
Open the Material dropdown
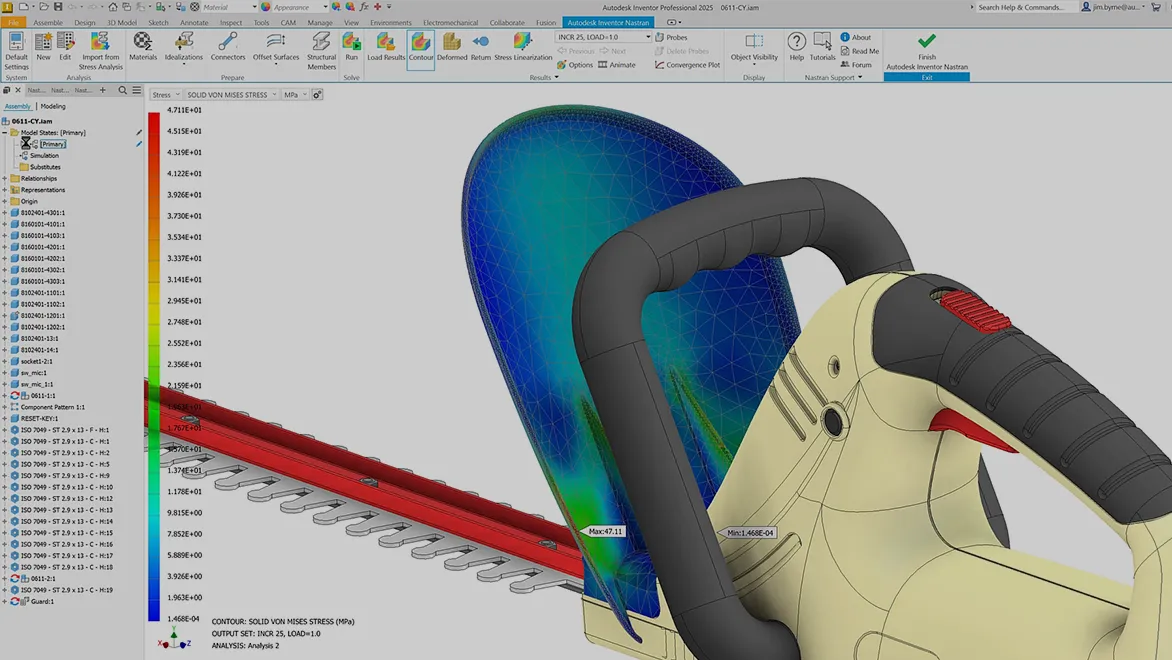click(229, 7)
